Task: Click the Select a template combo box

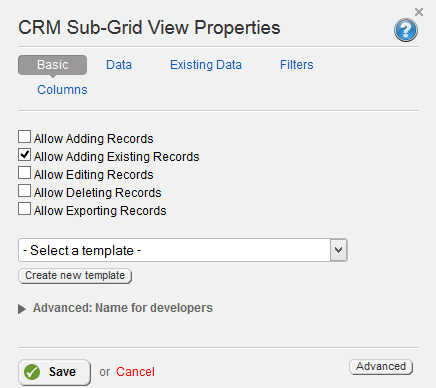Action: tap(183, 250)
